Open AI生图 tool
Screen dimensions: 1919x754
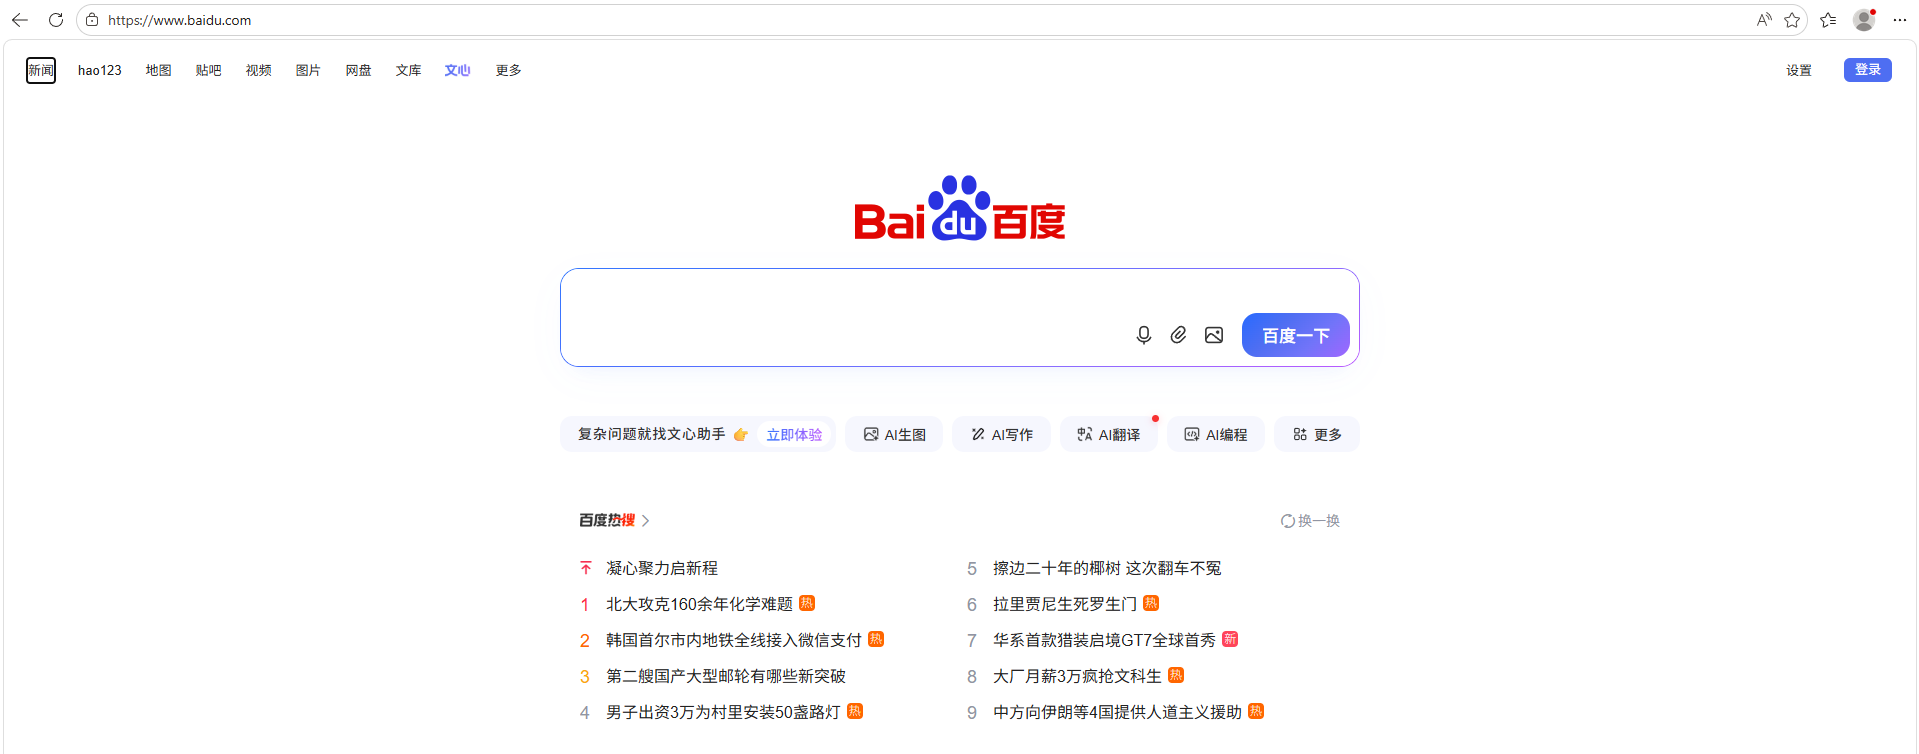point(894,434)
